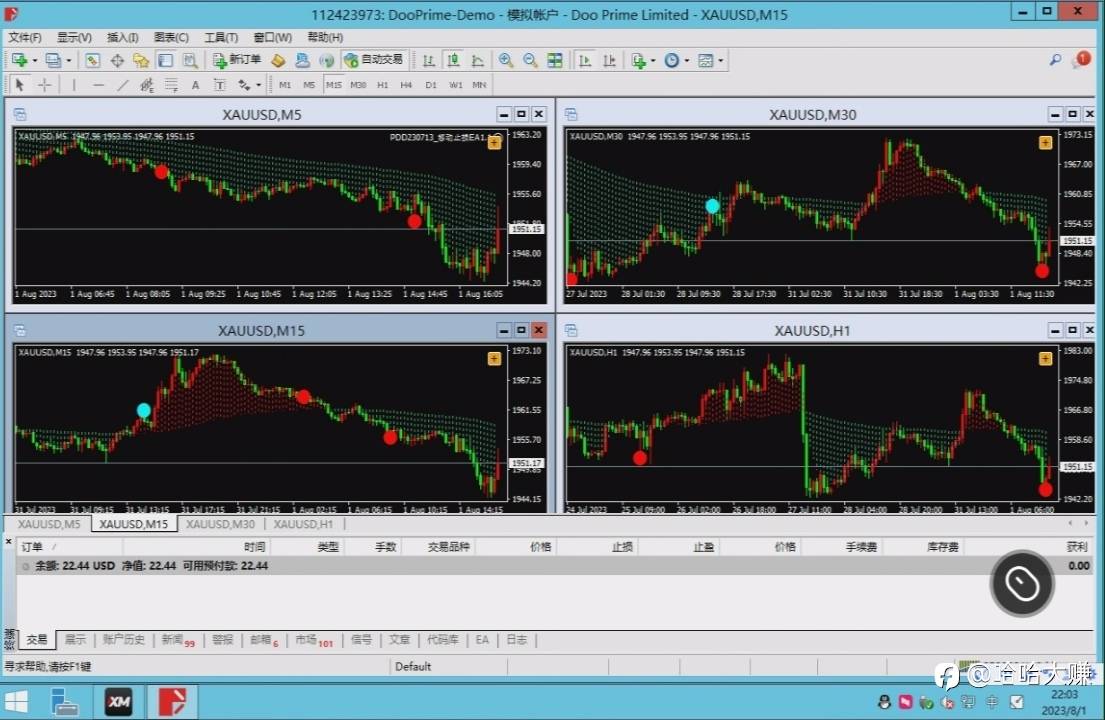Select the Horizontal Line drawing tool
This screenshot has width=1105, height=720.
98,85
